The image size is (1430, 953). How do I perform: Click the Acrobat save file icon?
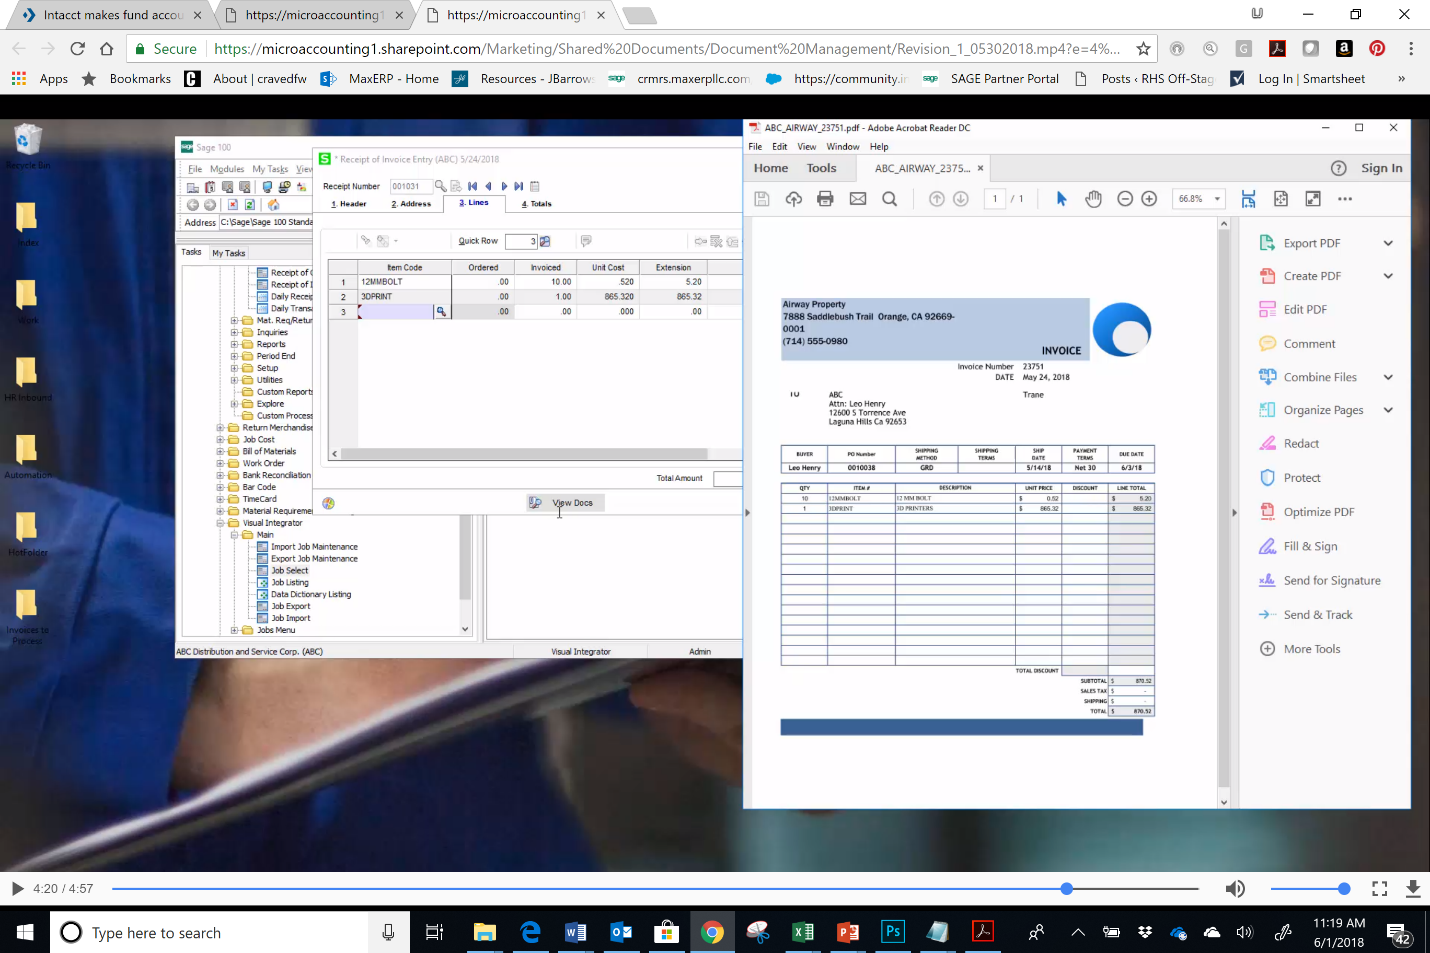pos(762,199)
